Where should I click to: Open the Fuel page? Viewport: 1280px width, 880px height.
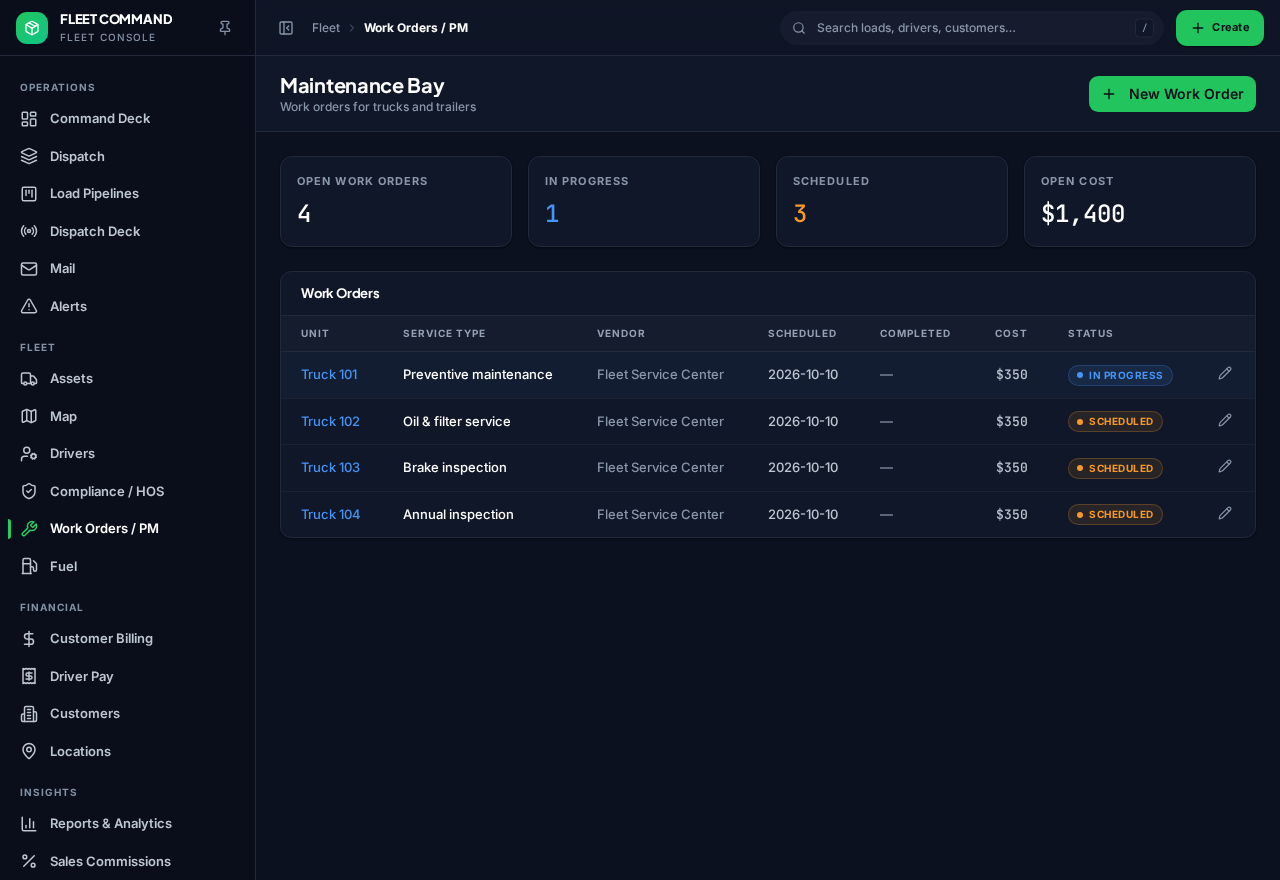click(127, 566)
